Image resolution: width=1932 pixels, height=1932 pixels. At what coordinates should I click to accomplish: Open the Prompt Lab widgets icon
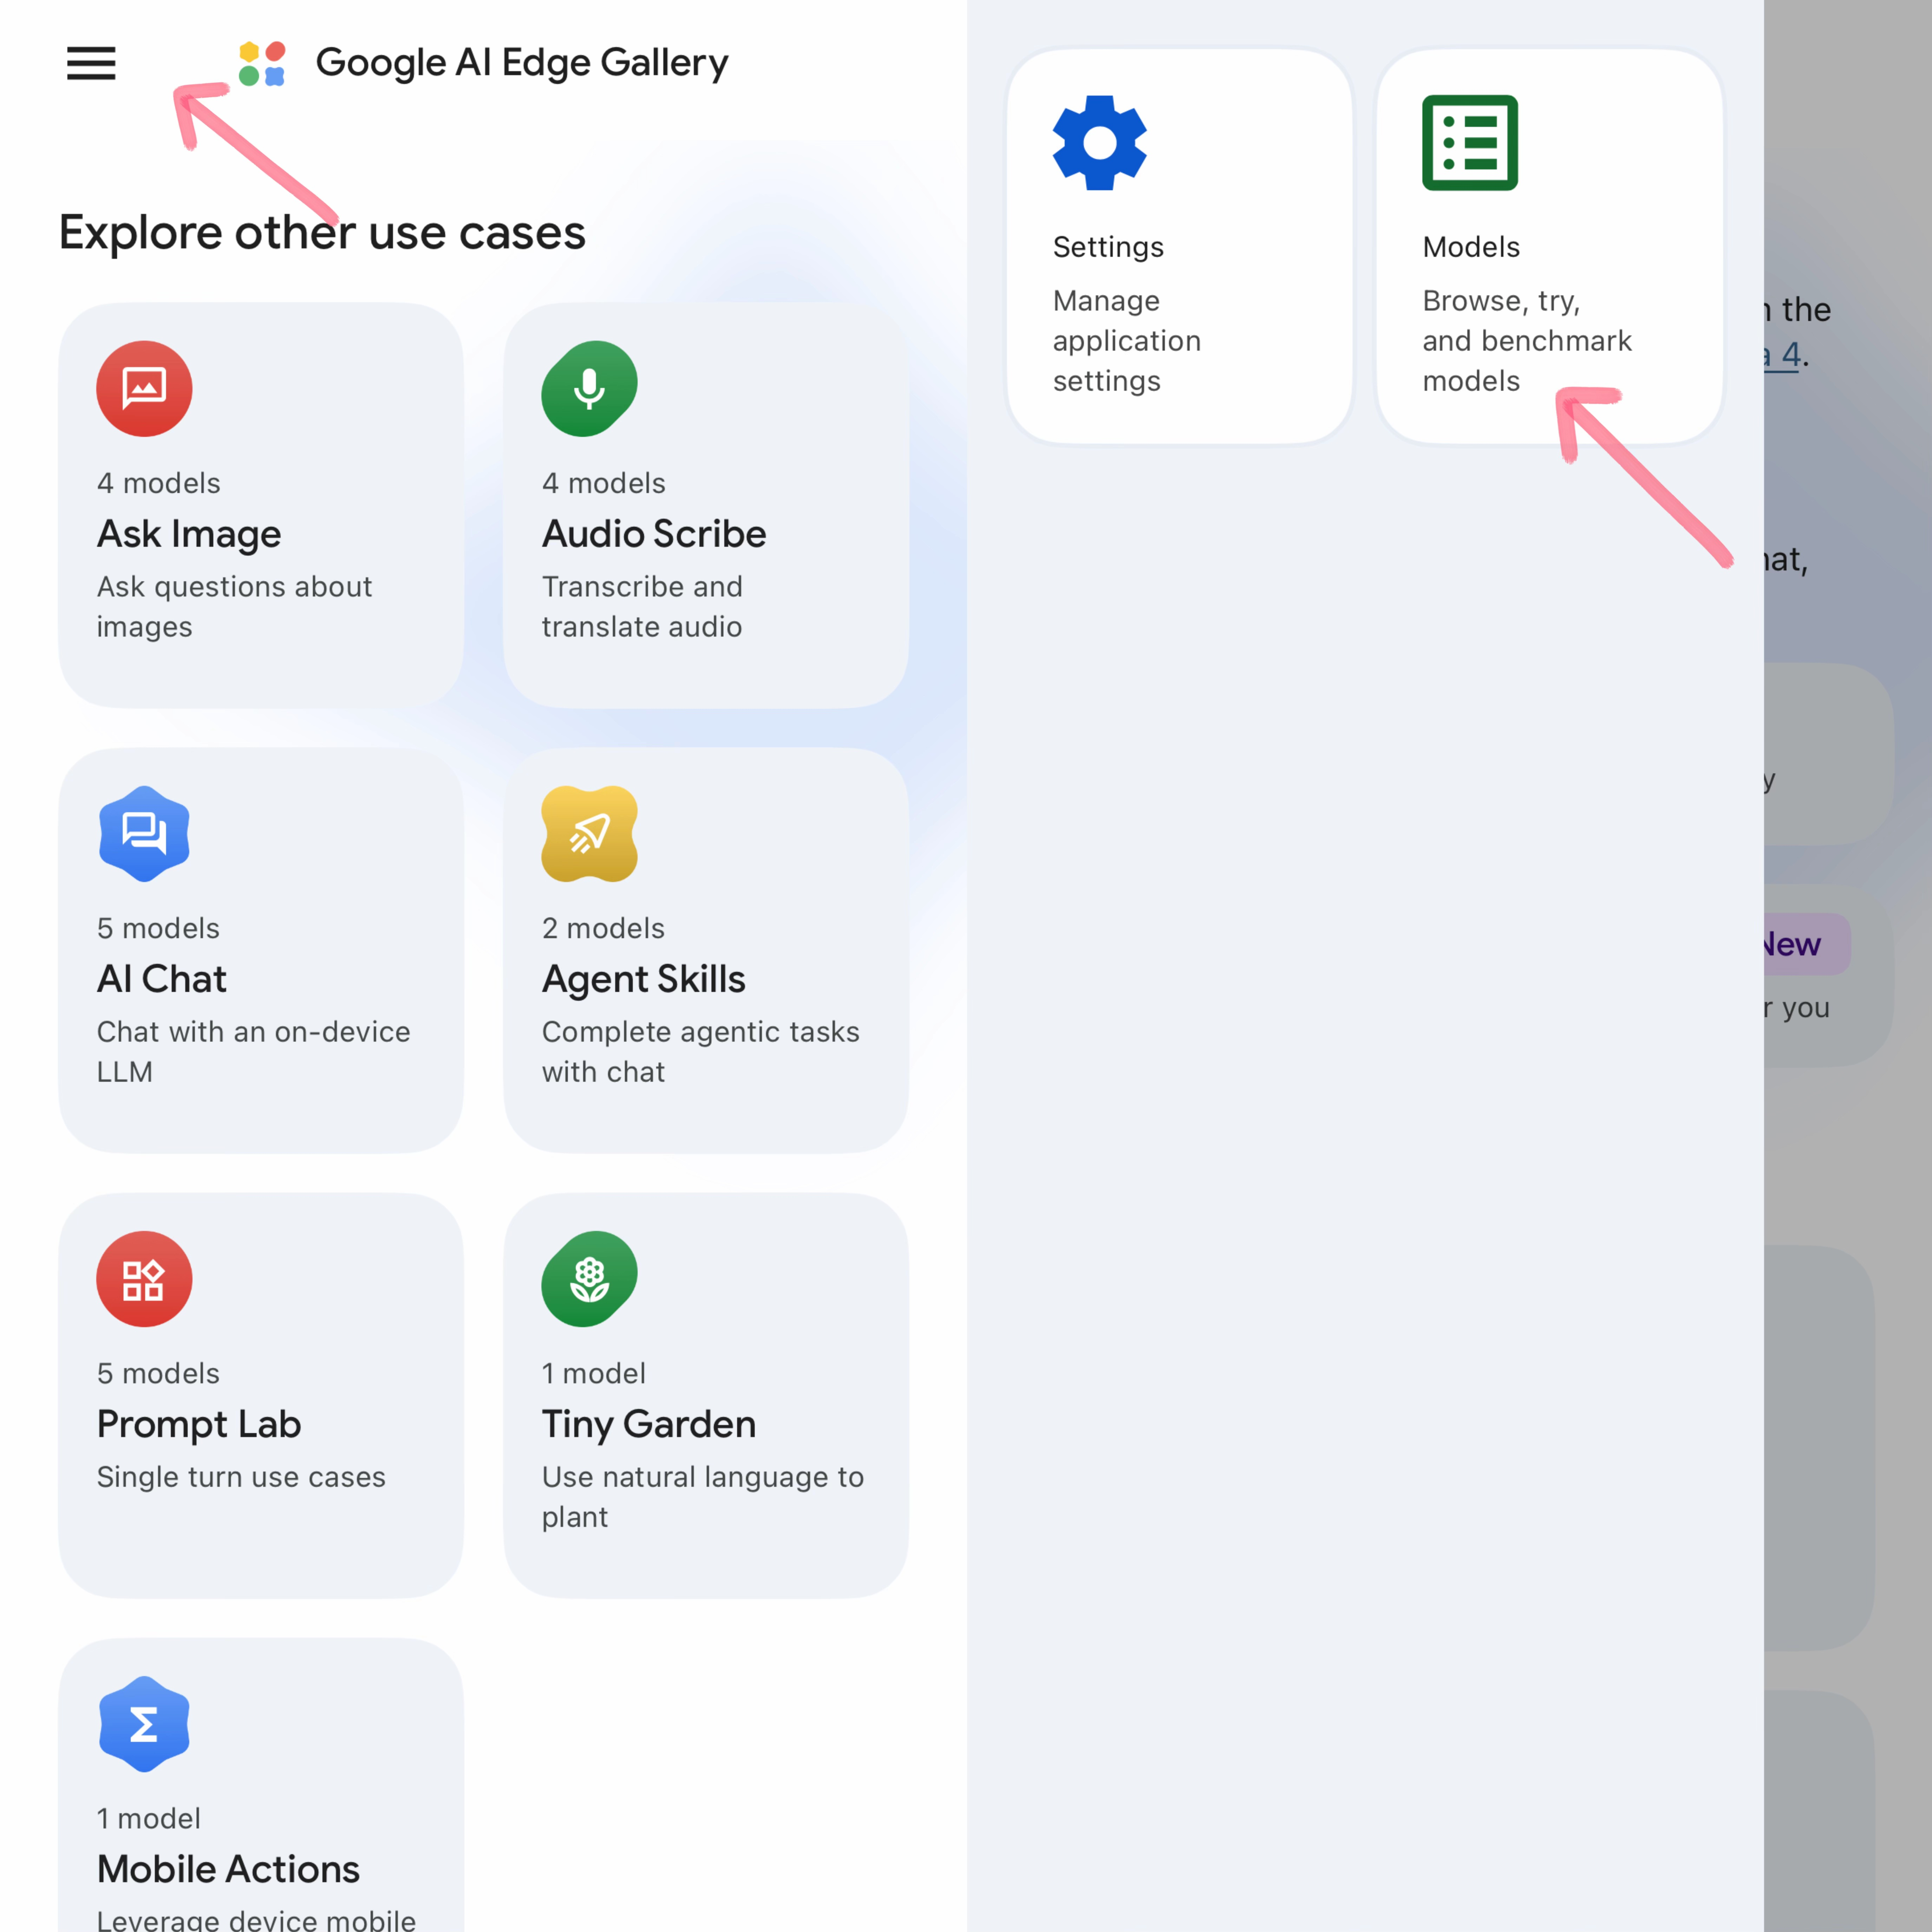point(144,1278)
